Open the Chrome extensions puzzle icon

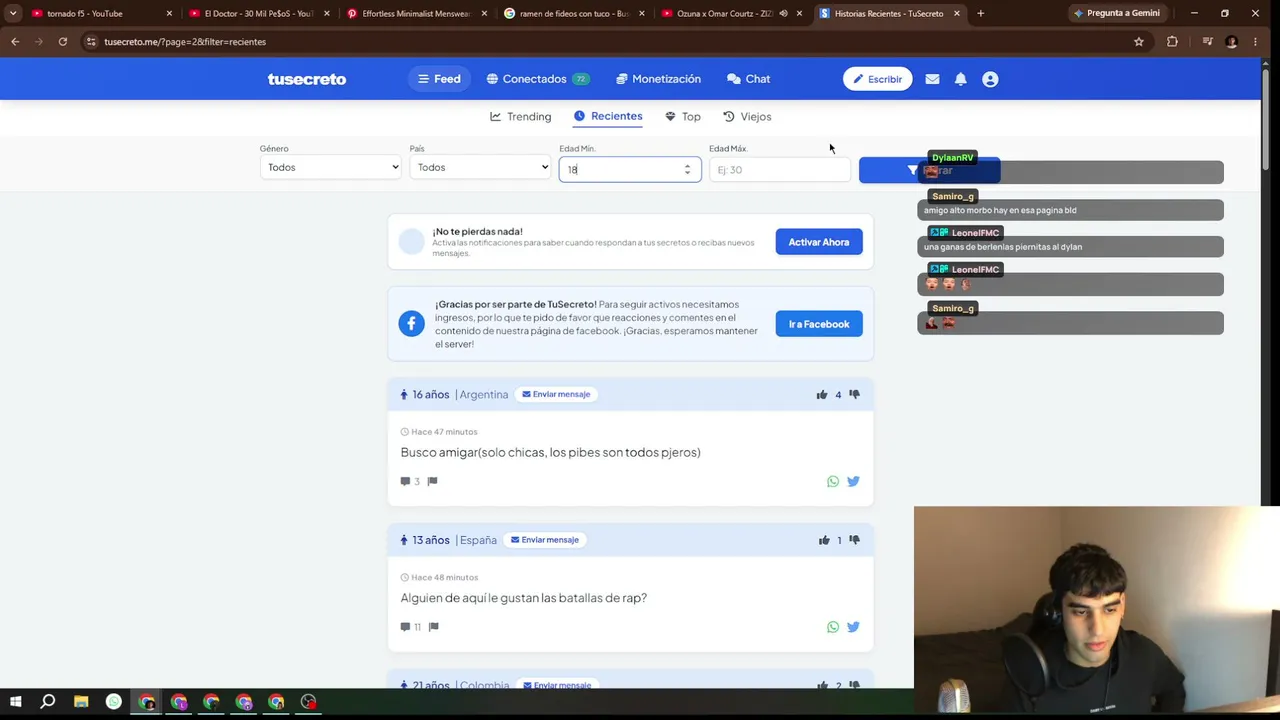[1172, 41]
